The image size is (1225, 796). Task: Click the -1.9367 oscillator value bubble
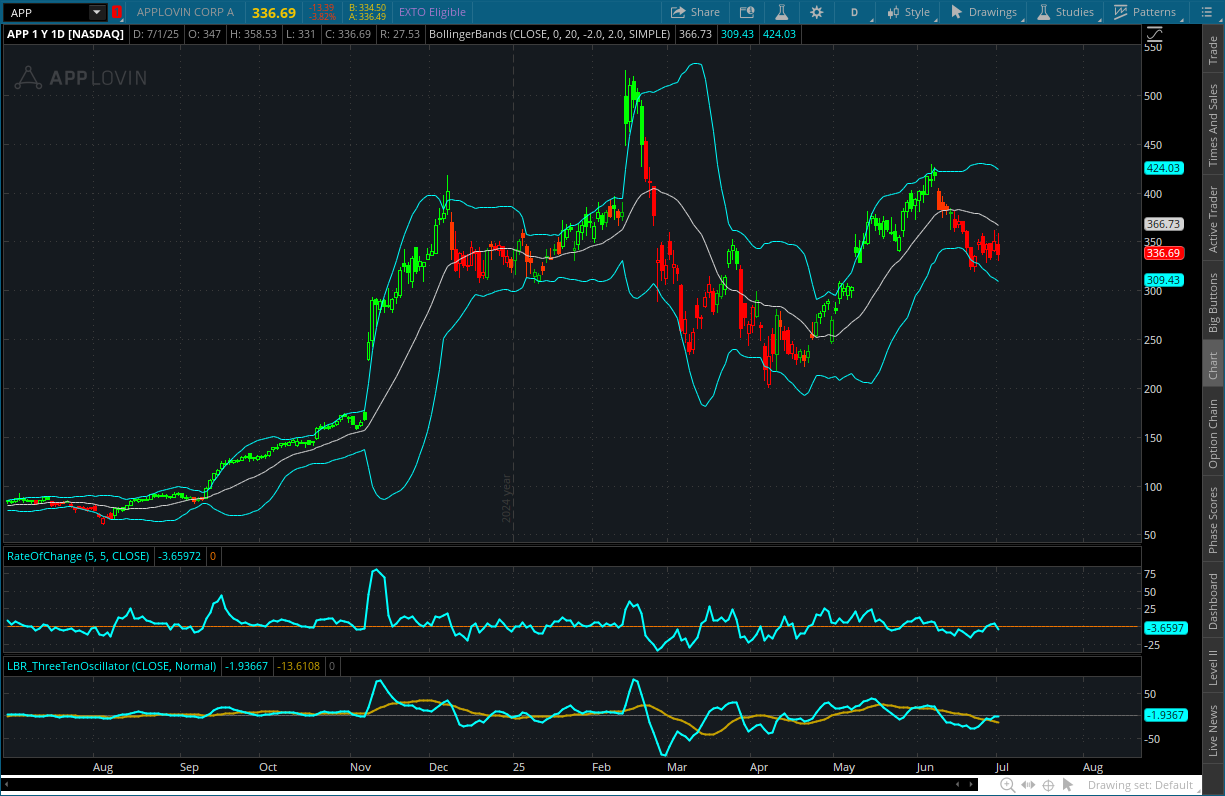tap(1166, 715)
